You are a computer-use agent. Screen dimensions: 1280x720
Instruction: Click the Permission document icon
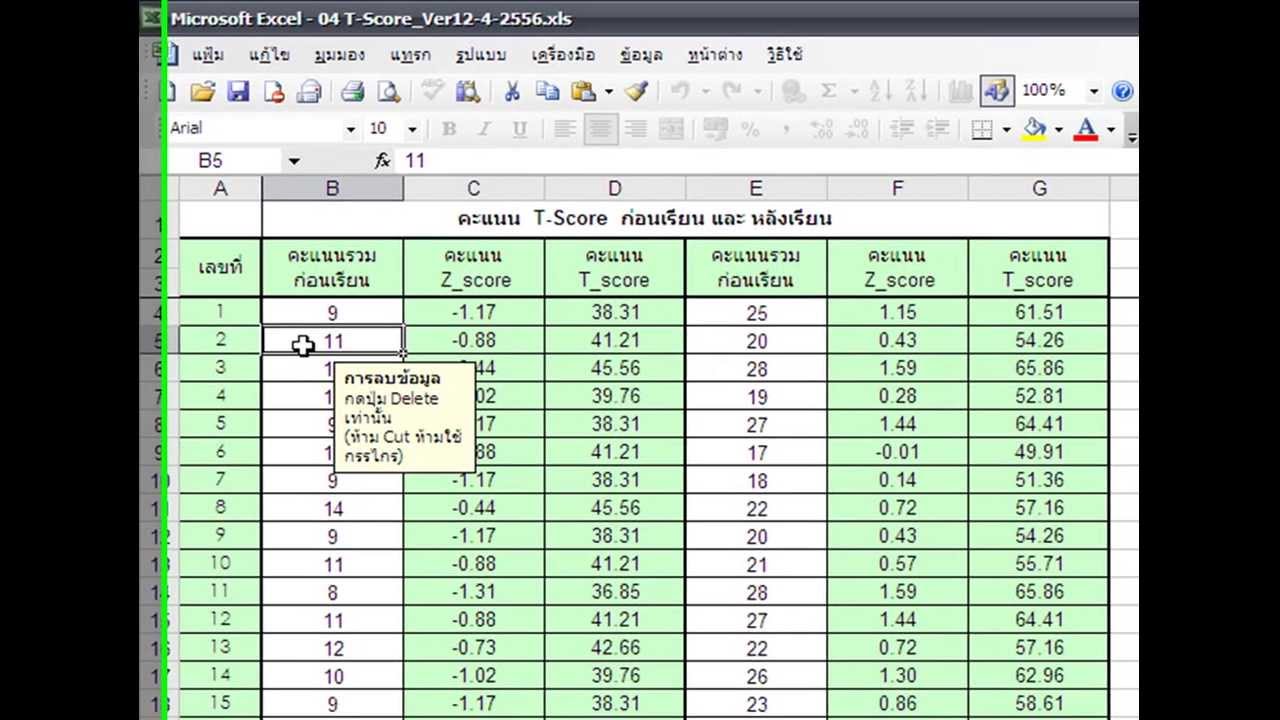click(x=274, y=92)
